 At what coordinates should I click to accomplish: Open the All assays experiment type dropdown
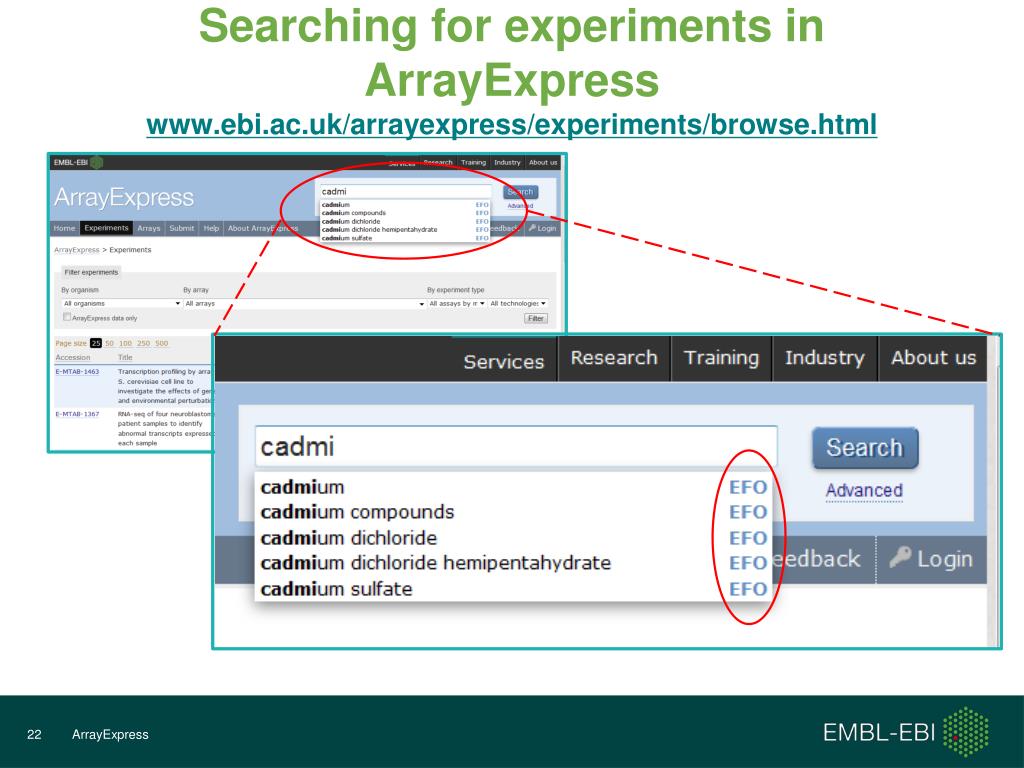click(x=457, y=304)
